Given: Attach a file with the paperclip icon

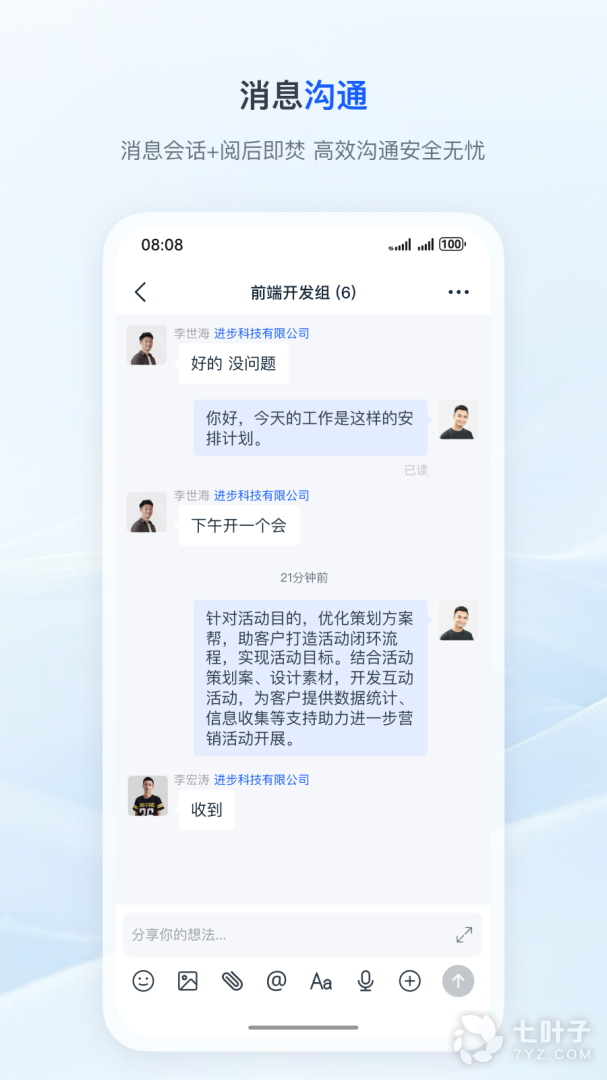Looking at the screenshot, I should (x=232, y=981).
